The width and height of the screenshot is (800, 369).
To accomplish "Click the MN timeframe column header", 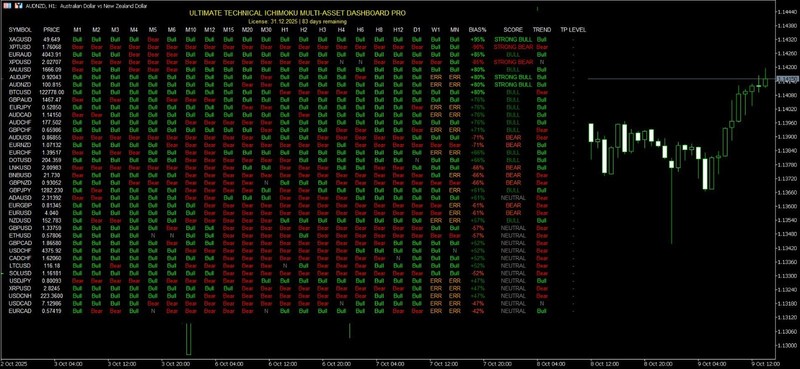I will 454,30.
